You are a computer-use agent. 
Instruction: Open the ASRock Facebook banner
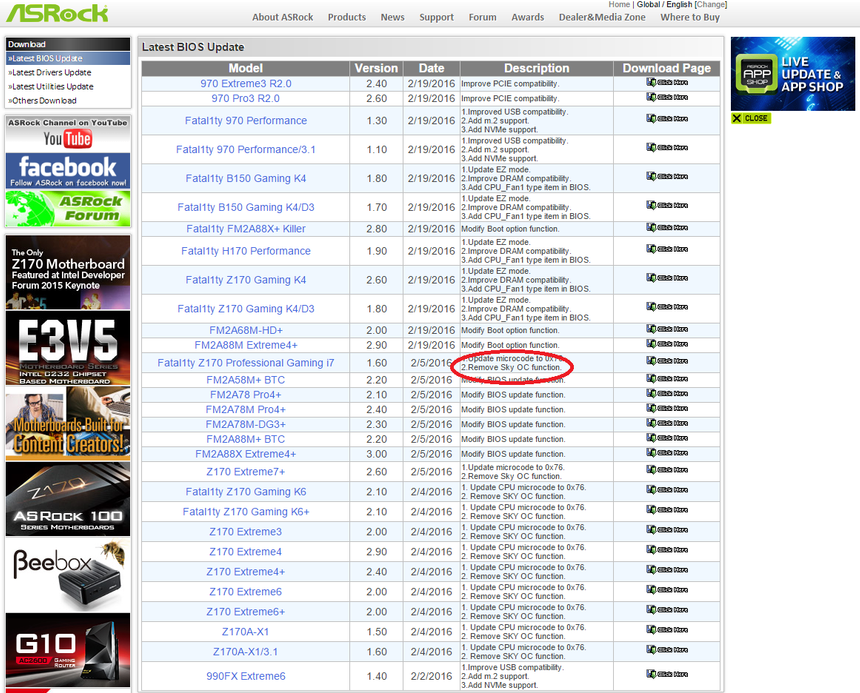coord(68,170)
